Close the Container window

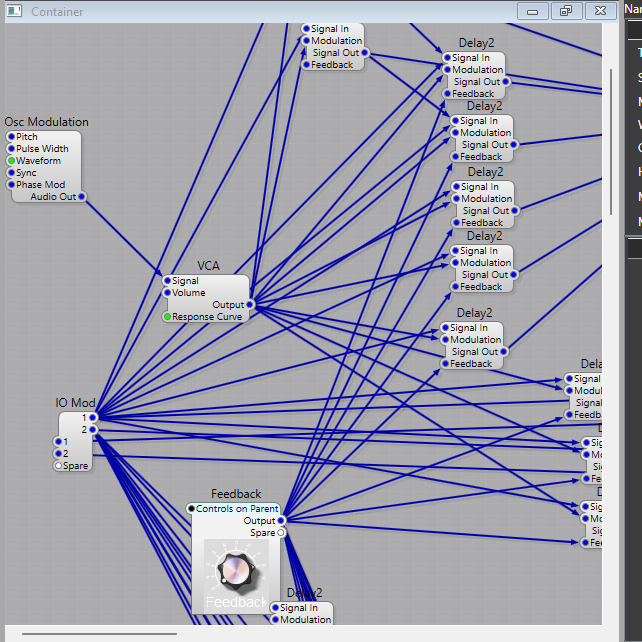(601, 11)
